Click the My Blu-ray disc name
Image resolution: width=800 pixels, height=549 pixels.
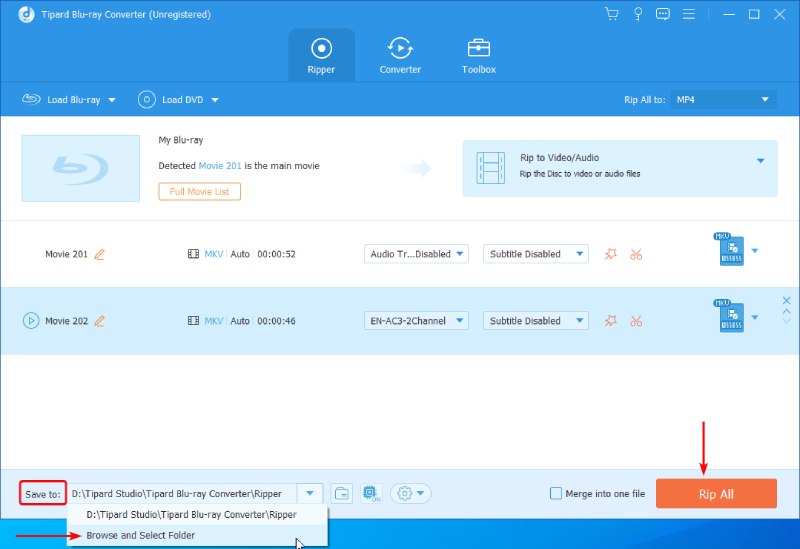tap(181, 140)
